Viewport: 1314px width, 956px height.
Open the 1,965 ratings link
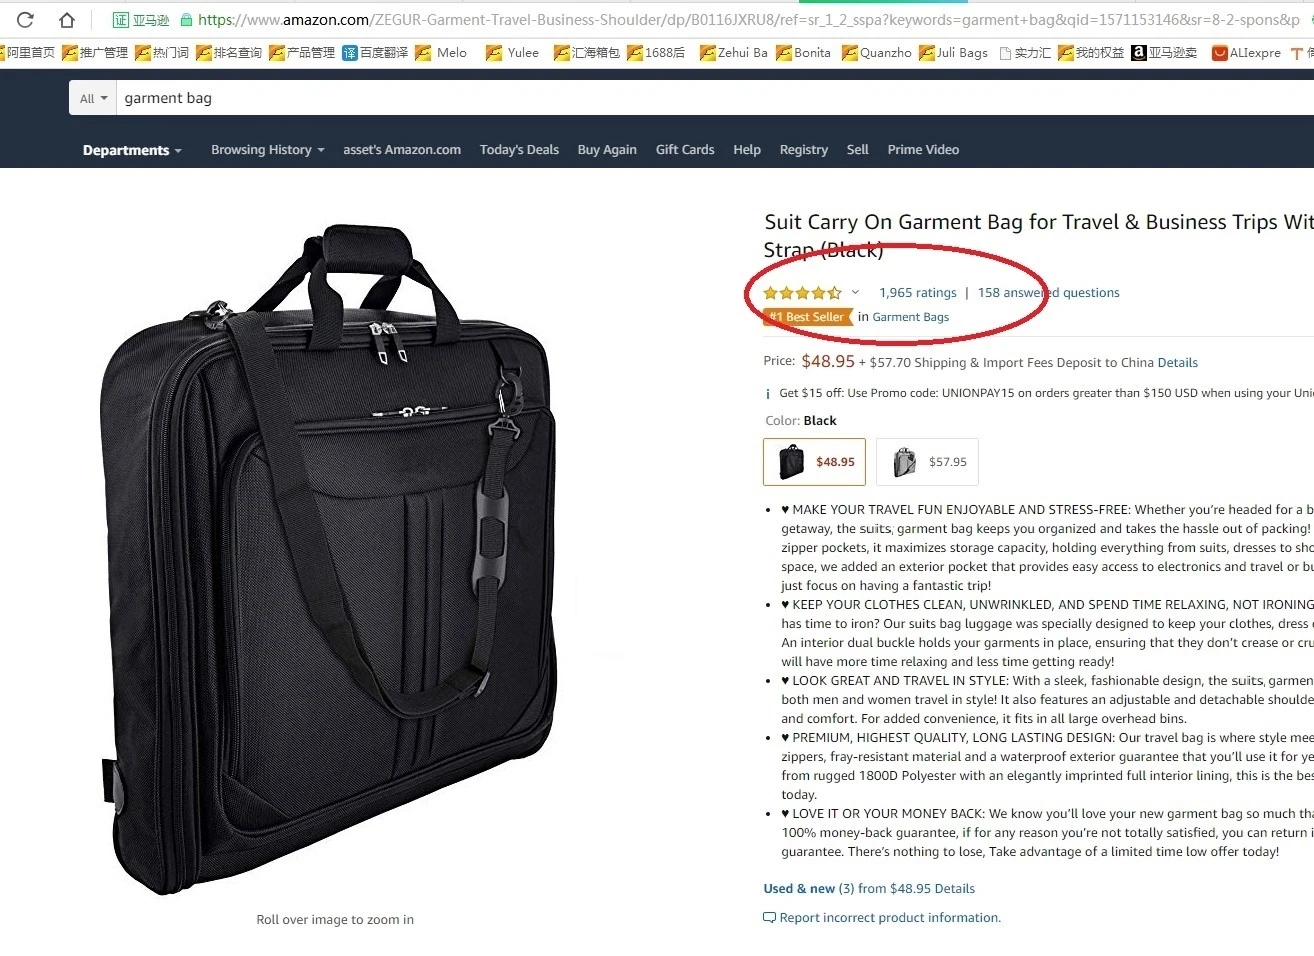point(917,292)
